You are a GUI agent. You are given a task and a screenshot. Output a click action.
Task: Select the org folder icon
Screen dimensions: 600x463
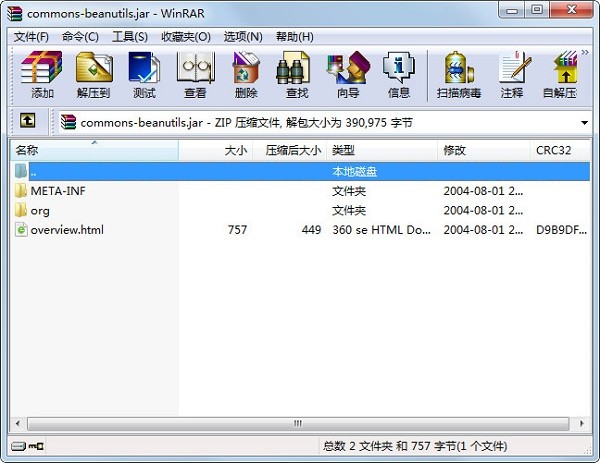tap(21, 210)
